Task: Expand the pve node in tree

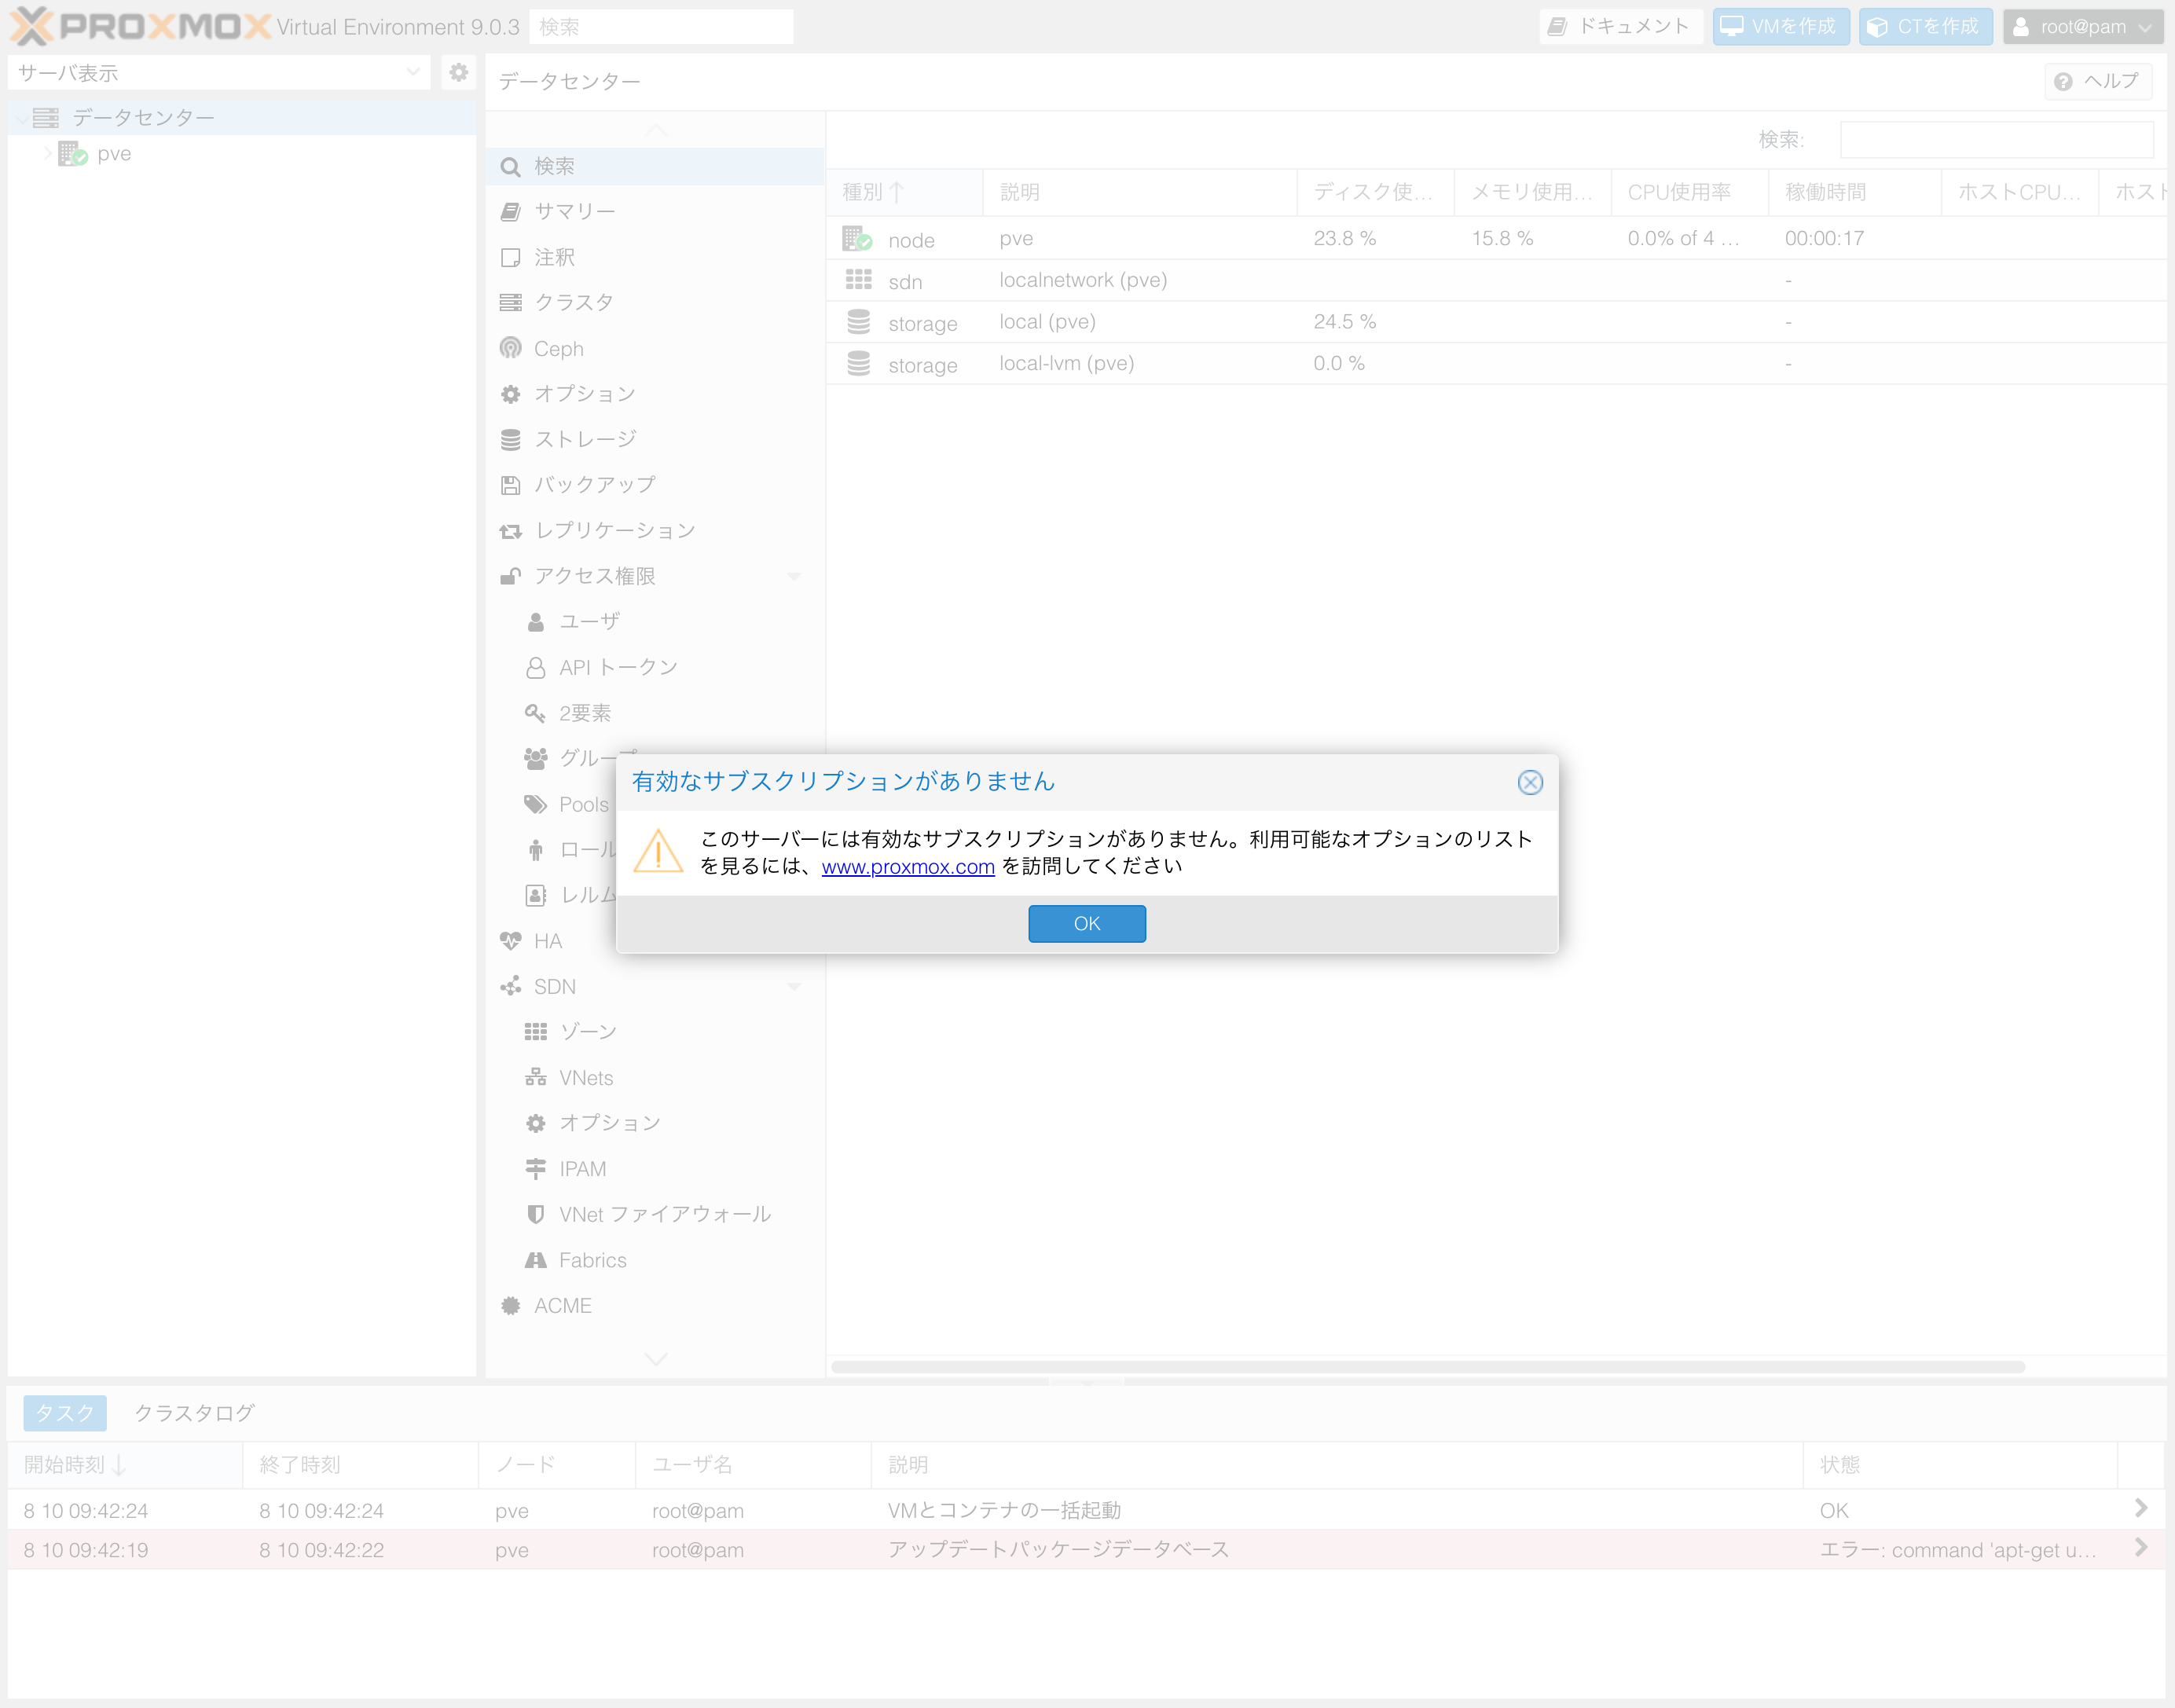Action: click(47, 153)
